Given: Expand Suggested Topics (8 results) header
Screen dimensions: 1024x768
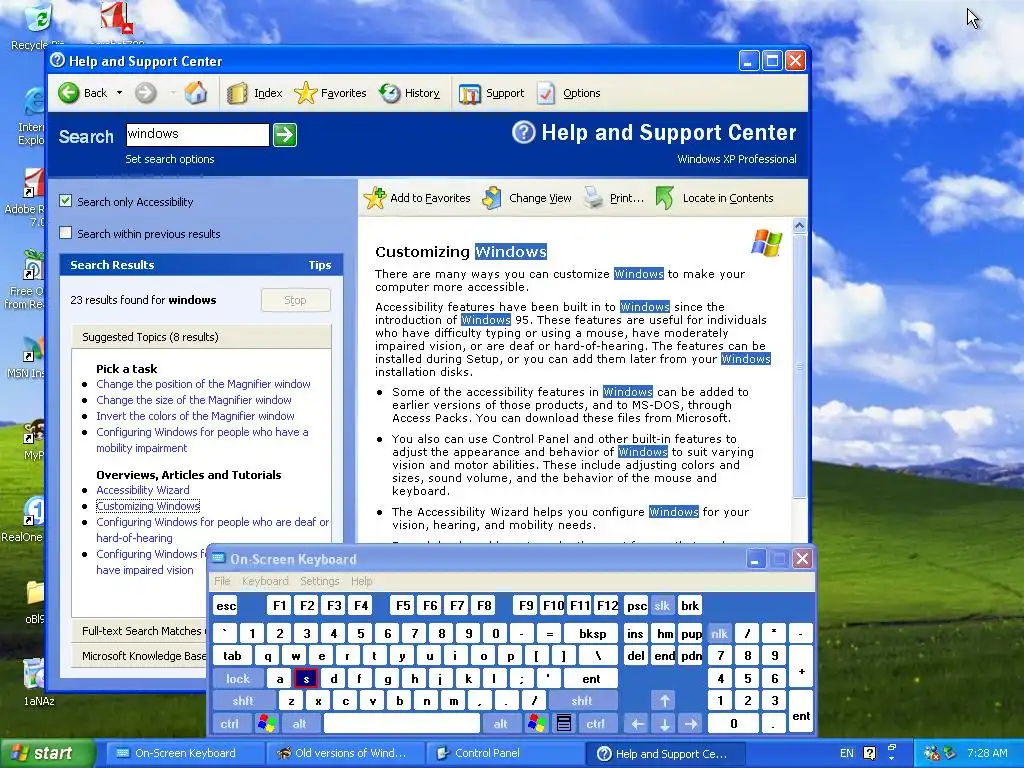Looking at the screenshot, I should [201, 337].
